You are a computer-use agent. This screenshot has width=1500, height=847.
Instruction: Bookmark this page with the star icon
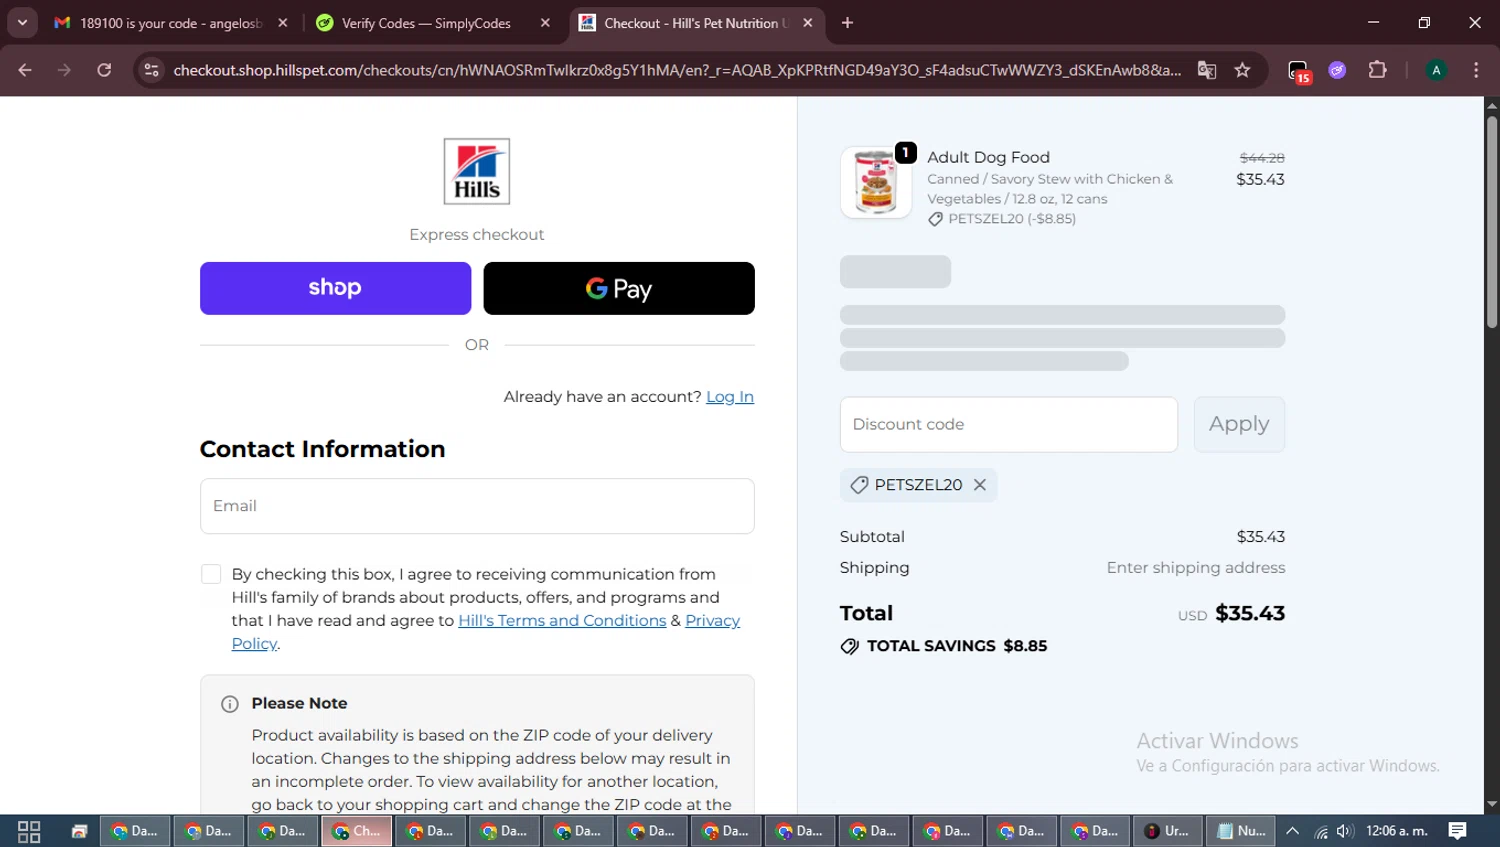1243,70
